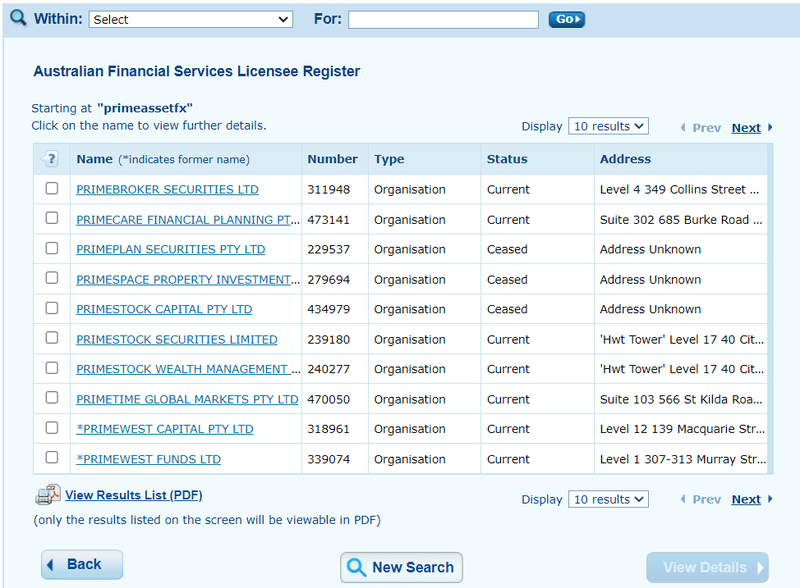Click address Level 12 139 Macquarie Street
This screenshot has width=800, height=588.
tap(682, 429)
